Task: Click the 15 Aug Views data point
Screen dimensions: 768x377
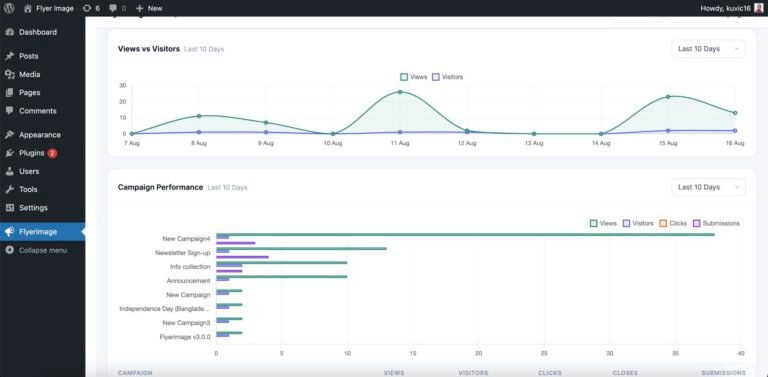Action: pyautogui.click(x=668, y=96)
